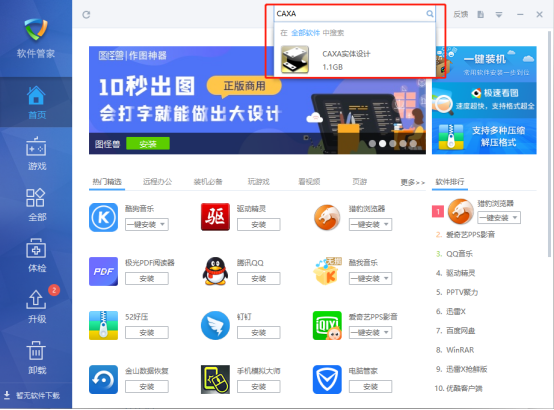
Task: Open the 支持多种压缩解压格式 promo tile
Action: 484,136
